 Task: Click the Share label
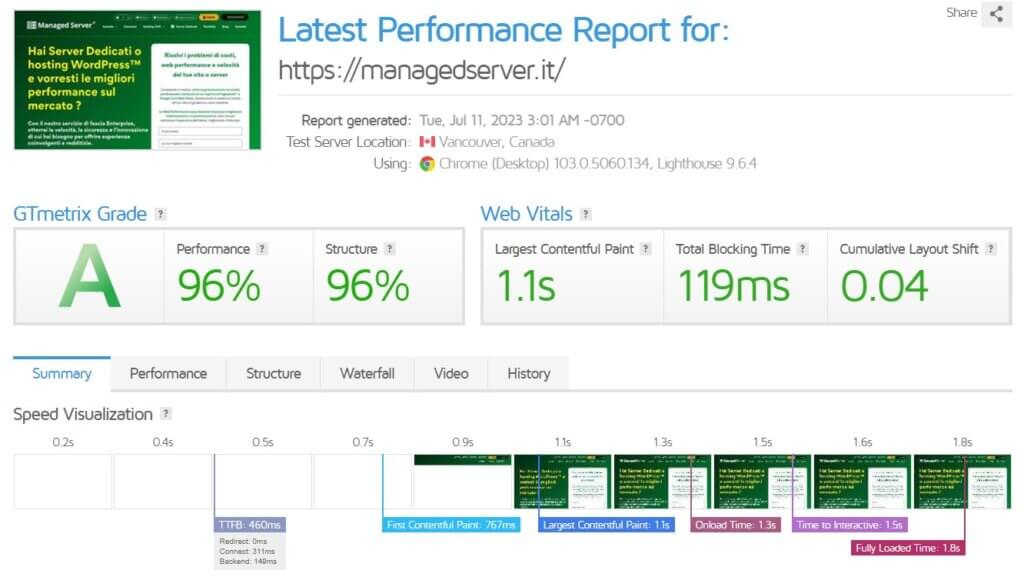961,13
